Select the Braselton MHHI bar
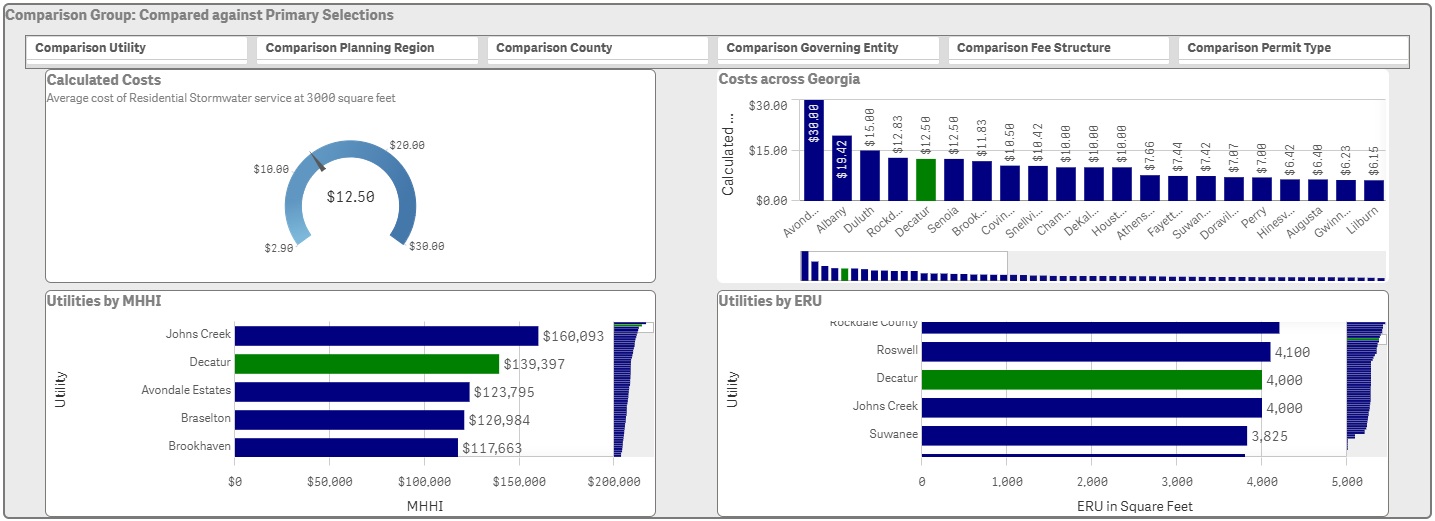The image size is (1435, 521). (349, 419)
